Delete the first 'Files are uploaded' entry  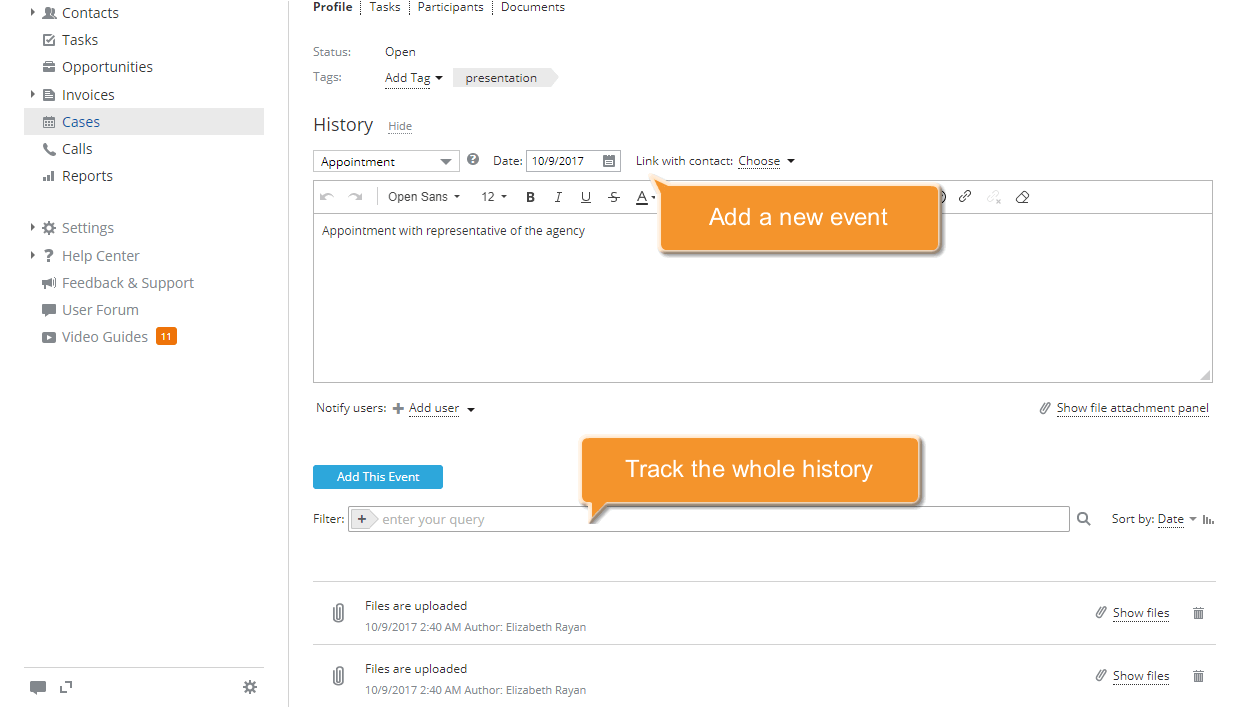coord(1198,613)
